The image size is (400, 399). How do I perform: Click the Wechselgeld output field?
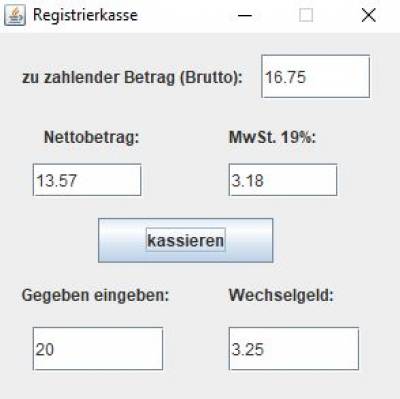(294, 349)
